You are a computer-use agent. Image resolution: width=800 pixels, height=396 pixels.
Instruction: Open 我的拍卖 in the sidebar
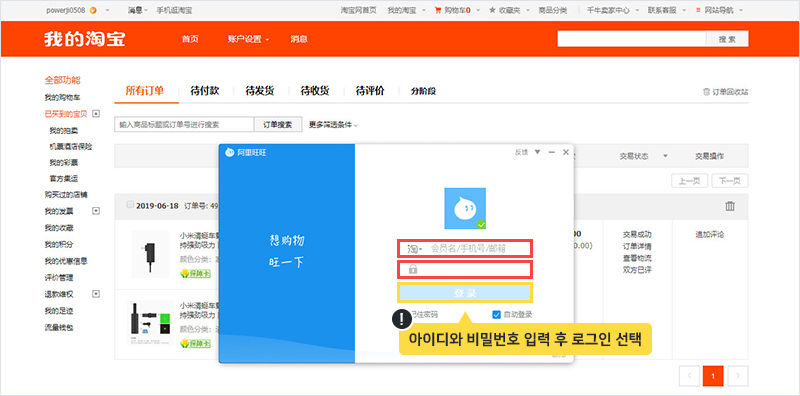pos(64,131)
